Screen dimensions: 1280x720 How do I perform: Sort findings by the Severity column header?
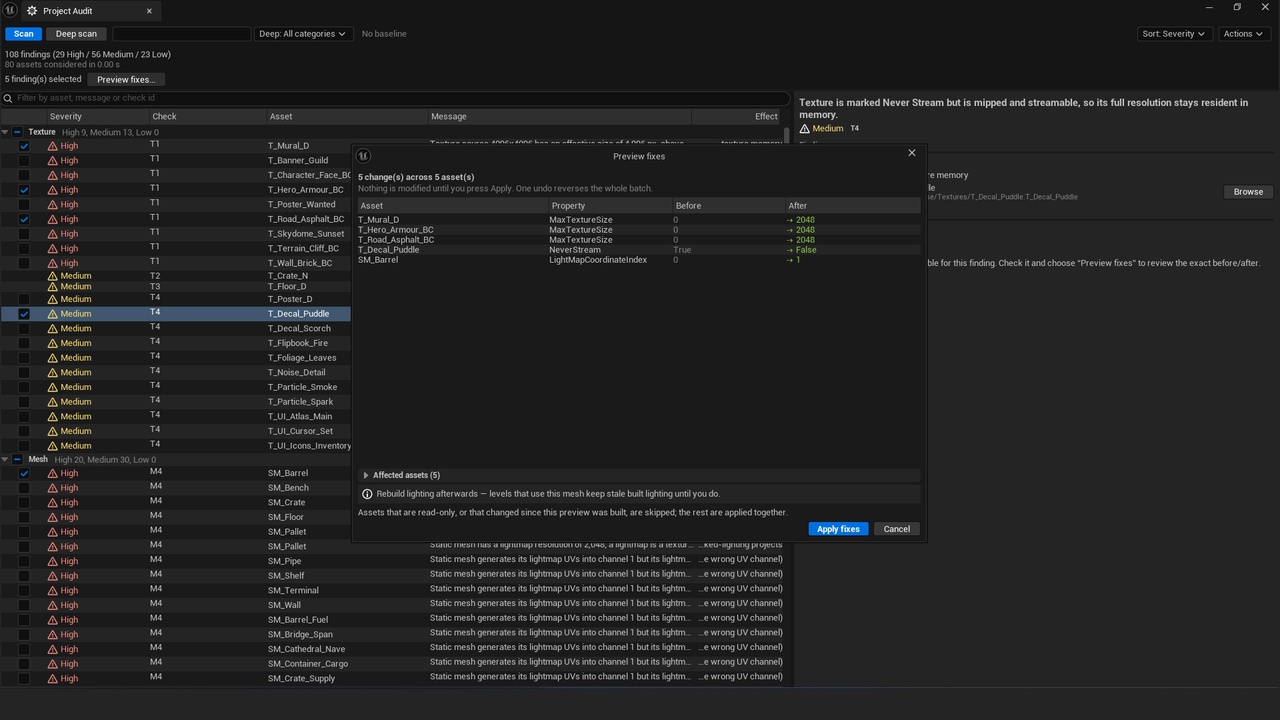coord(97,117)
